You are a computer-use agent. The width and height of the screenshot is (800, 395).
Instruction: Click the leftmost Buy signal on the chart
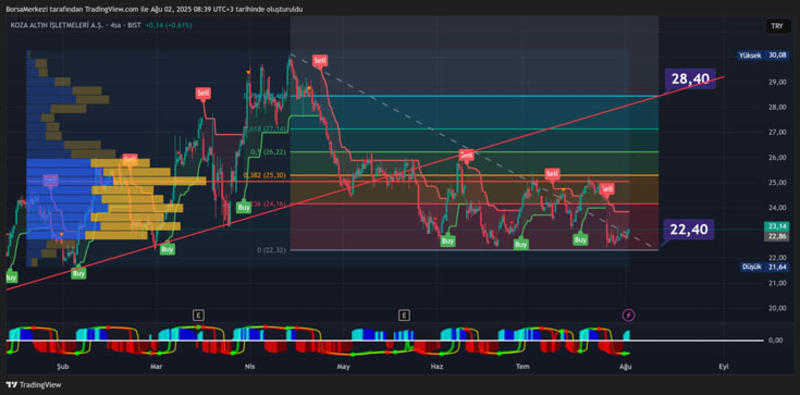pos(10,277)
